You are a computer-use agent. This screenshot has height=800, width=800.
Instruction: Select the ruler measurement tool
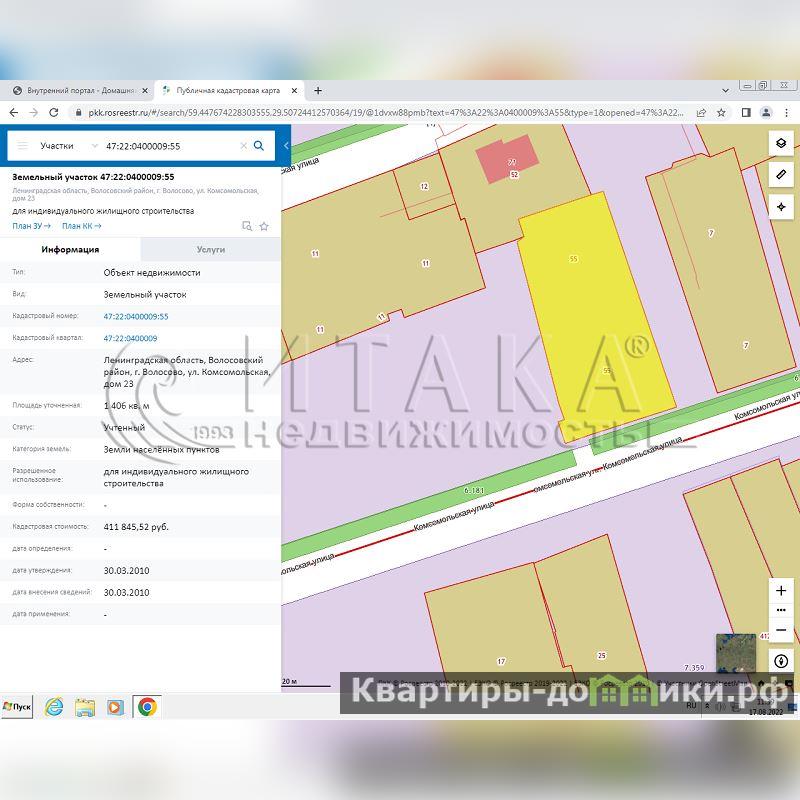click(x=781, y=175)
